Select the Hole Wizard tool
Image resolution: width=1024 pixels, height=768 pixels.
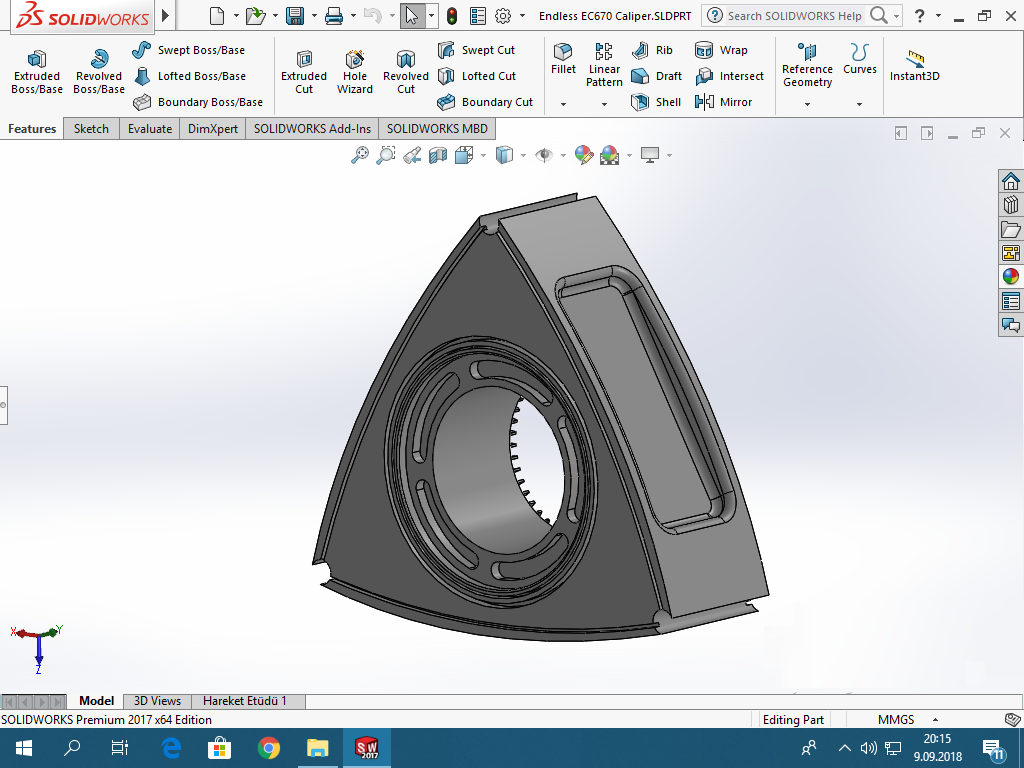point(354,72)
